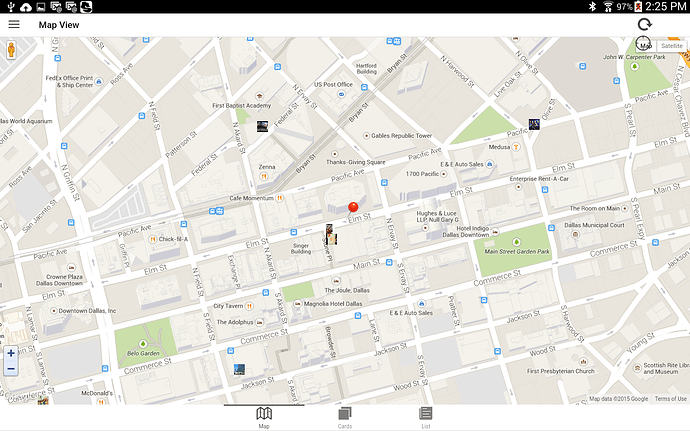Click FedEx Office Print & Ship icon
The image size is (690, 431).
click(x=99, y=81)
